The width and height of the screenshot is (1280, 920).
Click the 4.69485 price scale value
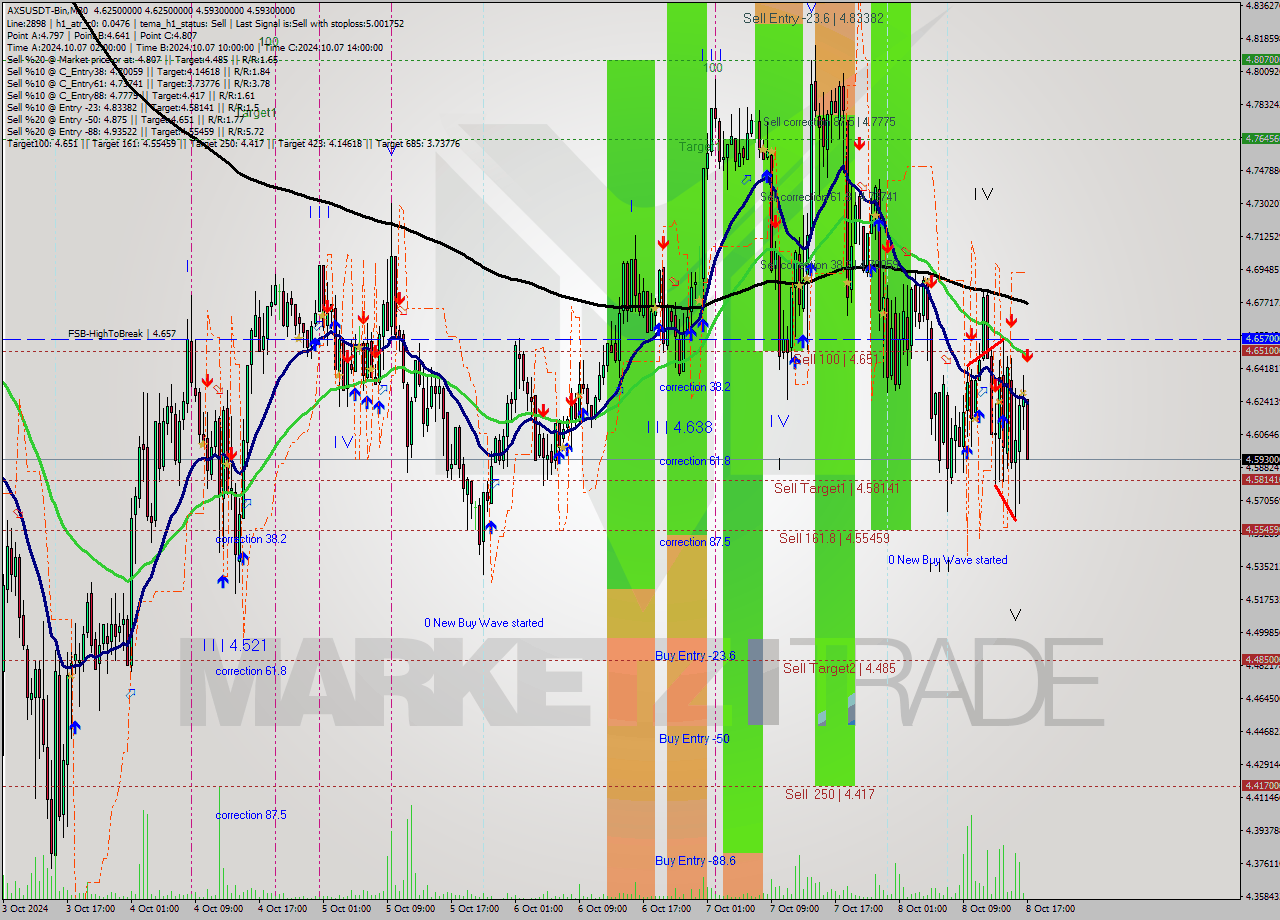1262,269
